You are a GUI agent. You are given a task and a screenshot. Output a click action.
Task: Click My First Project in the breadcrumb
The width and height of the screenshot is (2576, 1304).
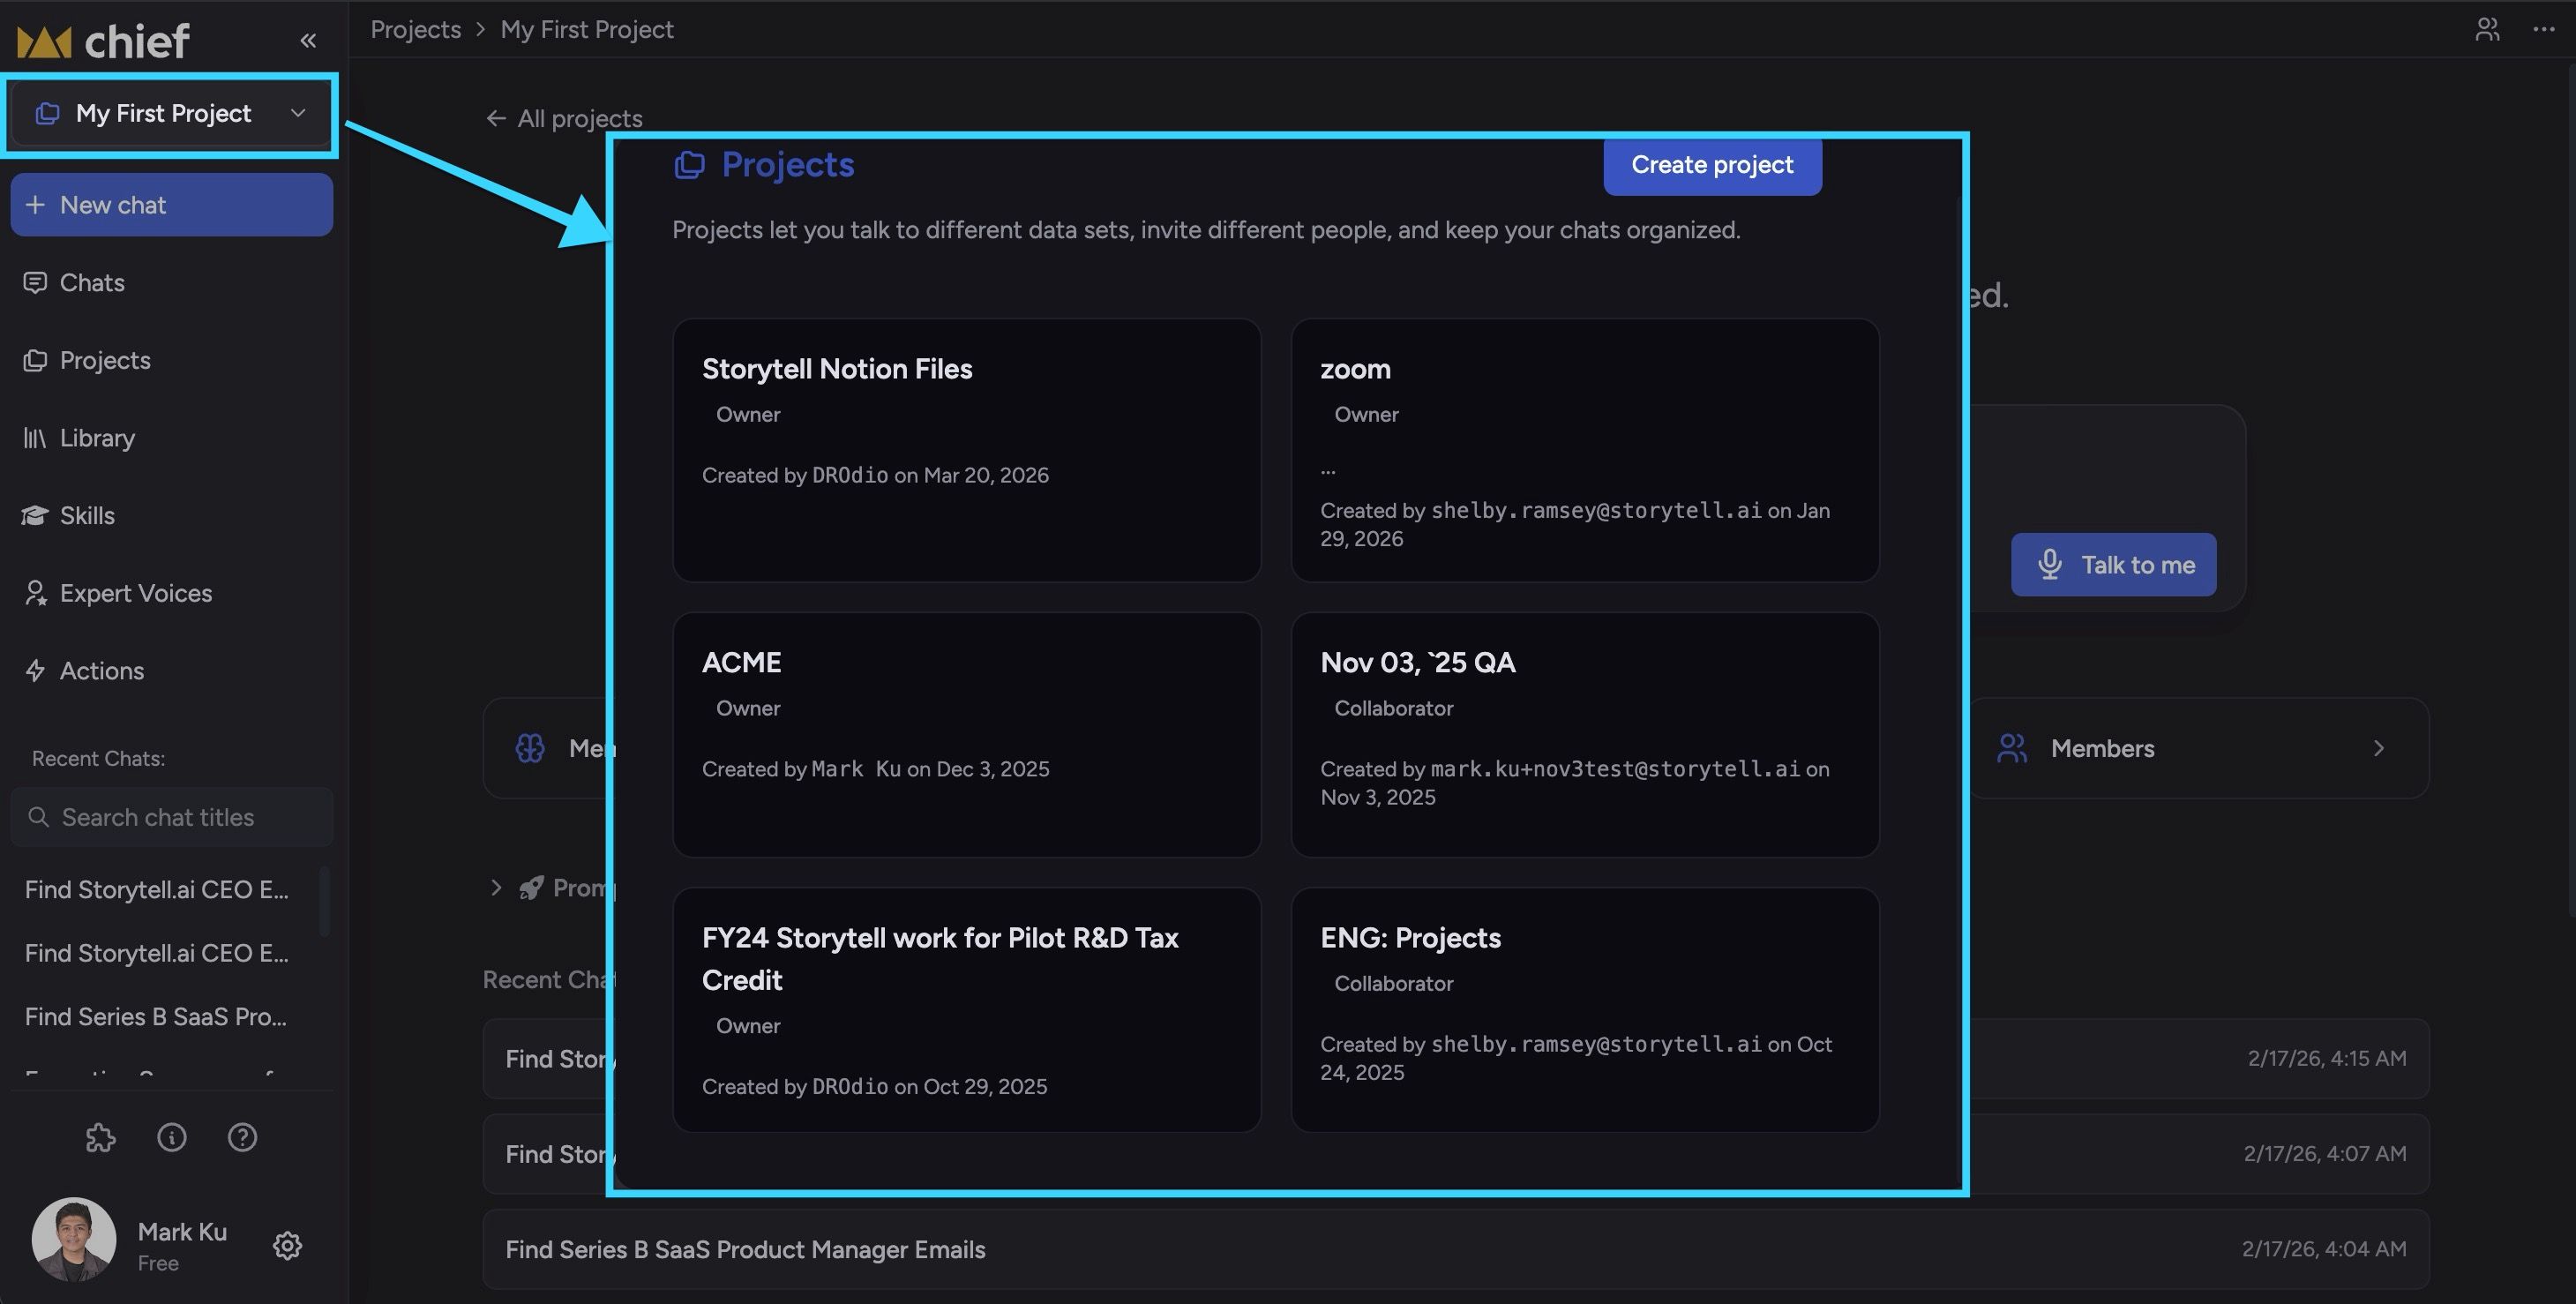[x=587, y=29]
